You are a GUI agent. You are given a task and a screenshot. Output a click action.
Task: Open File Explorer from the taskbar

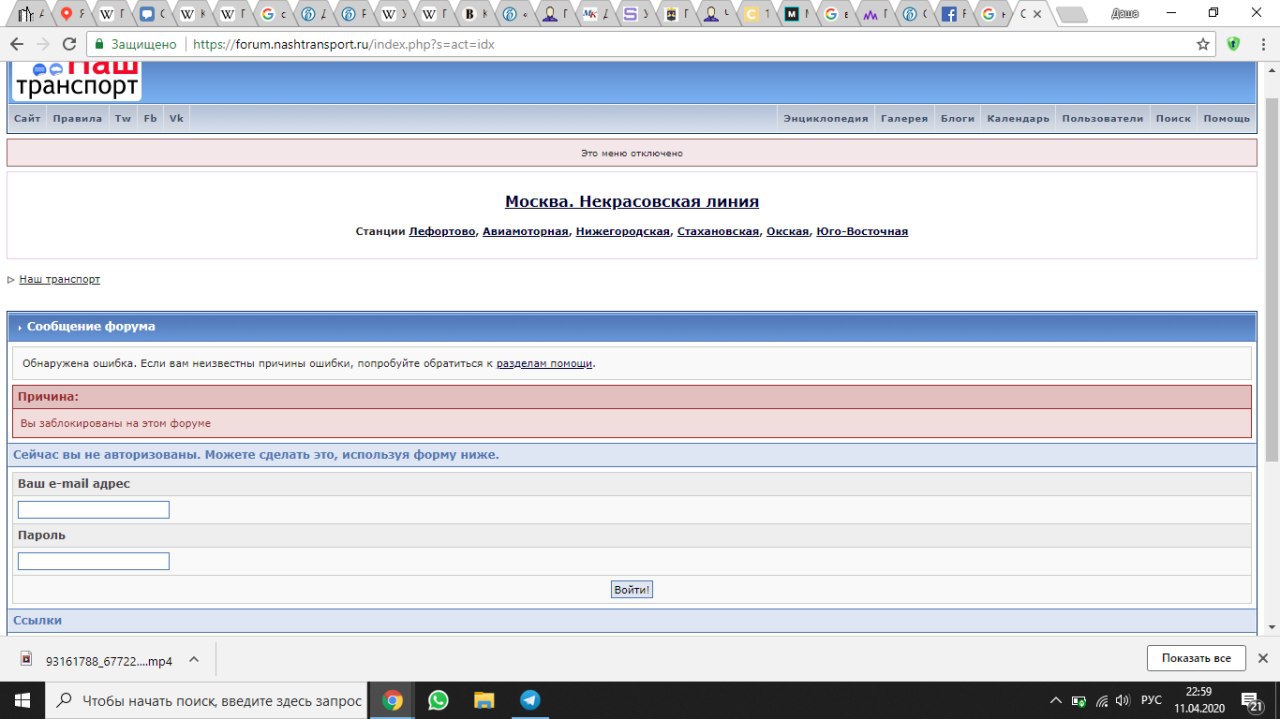click(x=484, y=700)
